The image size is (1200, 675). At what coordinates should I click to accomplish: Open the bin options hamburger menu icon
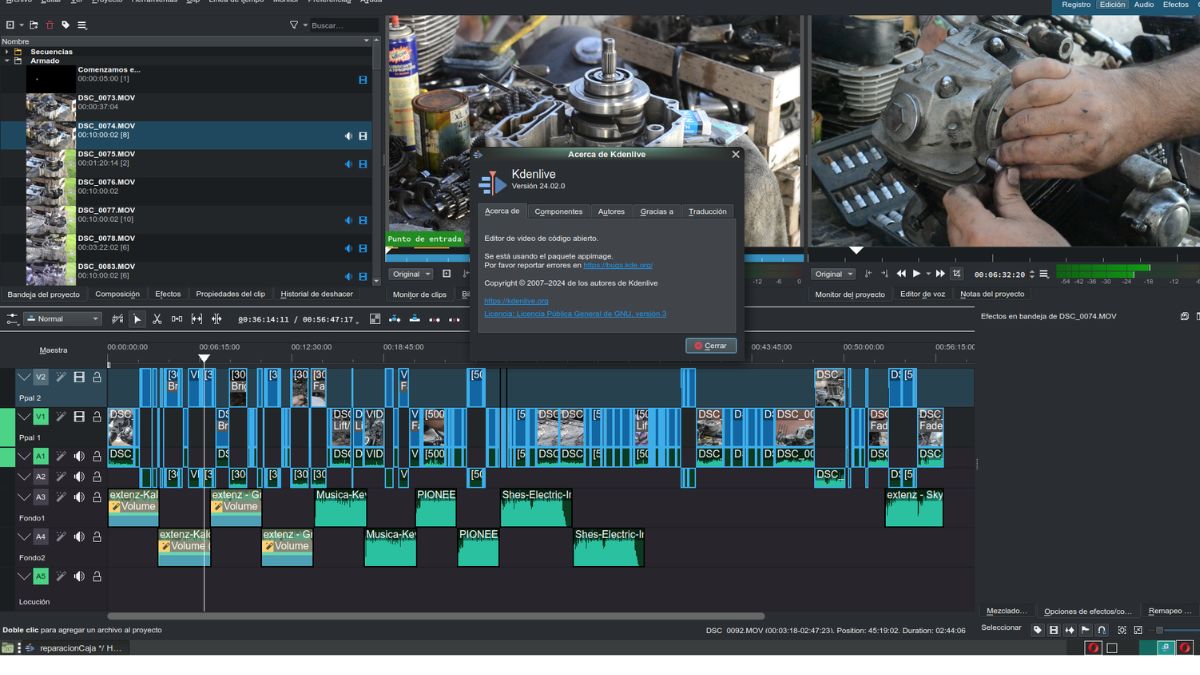click(82, 25)
